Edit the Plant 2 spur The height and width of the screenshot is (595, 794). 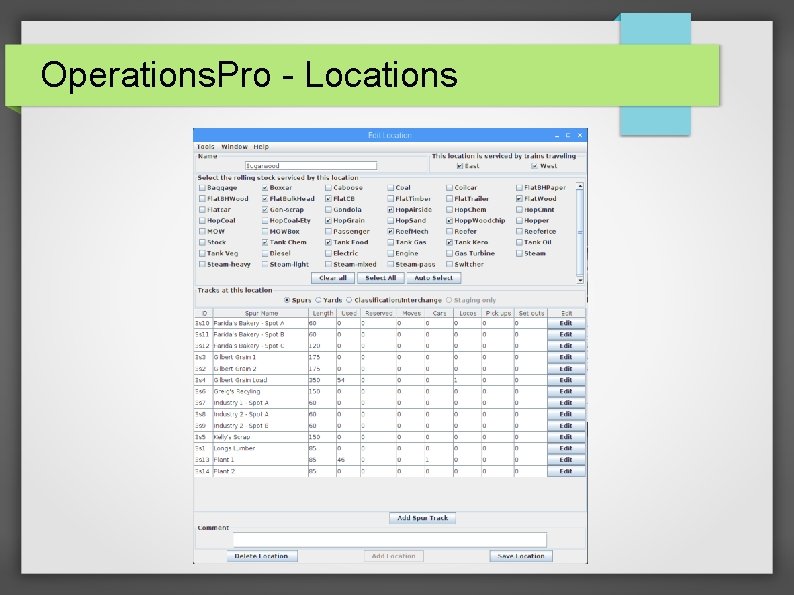tap(566, 471)
